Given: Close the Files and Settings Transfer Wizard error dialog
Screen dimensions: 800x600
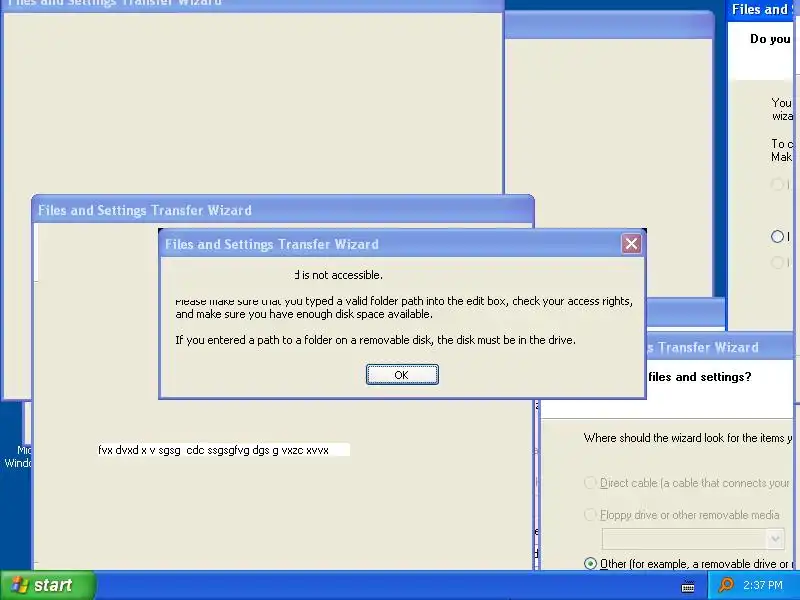Looking at the screenshot, I should [631, 244].
